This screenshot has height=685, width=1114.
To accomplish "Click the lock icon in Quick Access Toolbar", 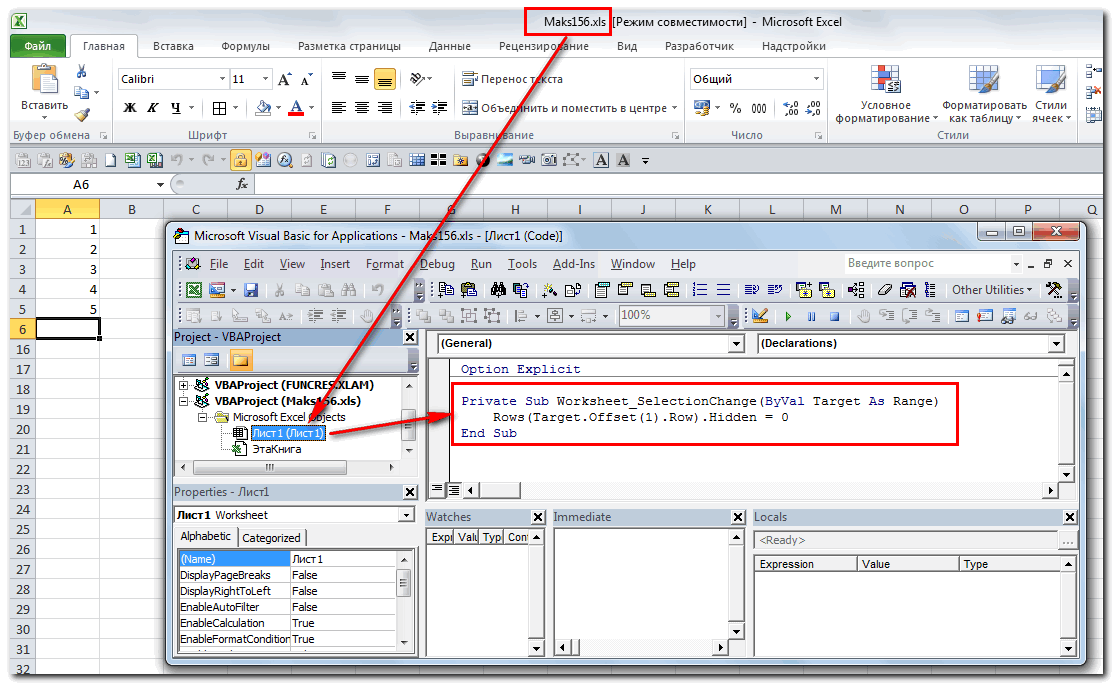I will (x=240, y=160).
